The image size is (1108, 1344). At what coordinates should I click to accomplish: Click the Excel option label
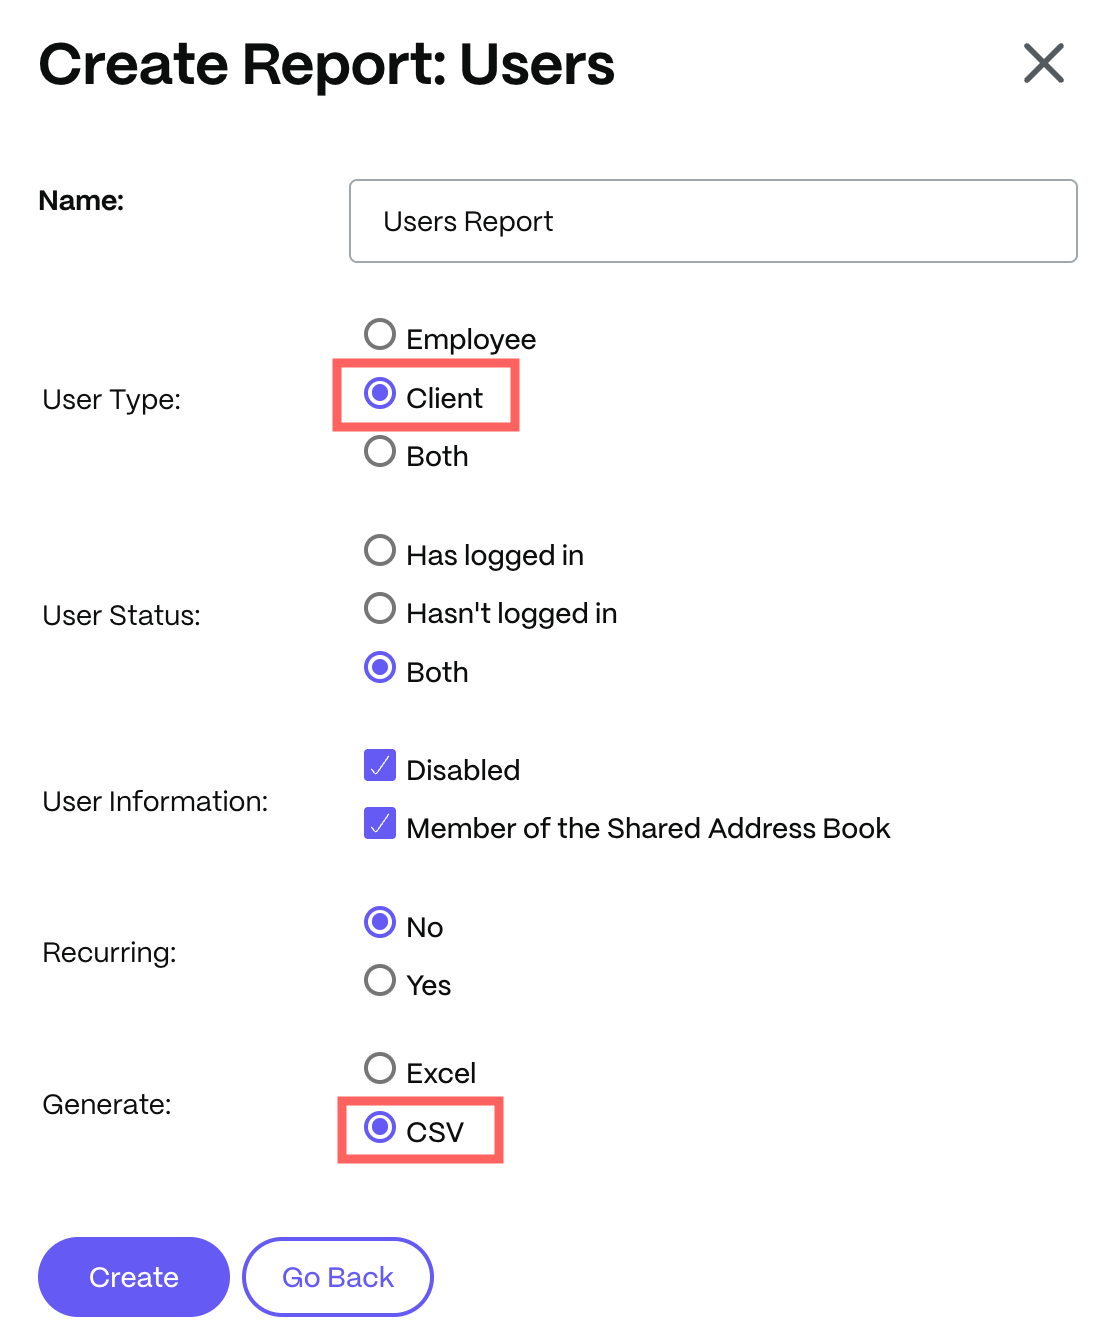pyautogui.click(x=441, y=1073)
